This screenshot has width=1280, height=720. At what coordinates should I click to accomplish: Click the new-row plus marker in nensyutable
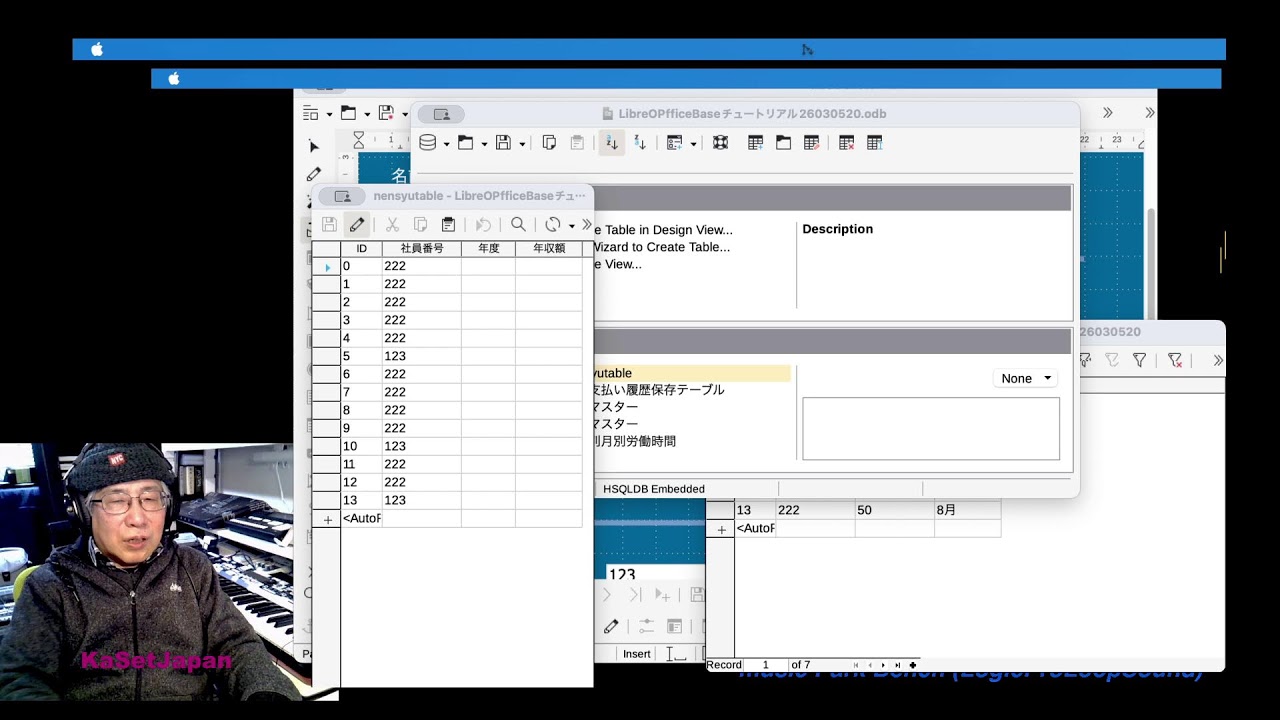point(327,519)
